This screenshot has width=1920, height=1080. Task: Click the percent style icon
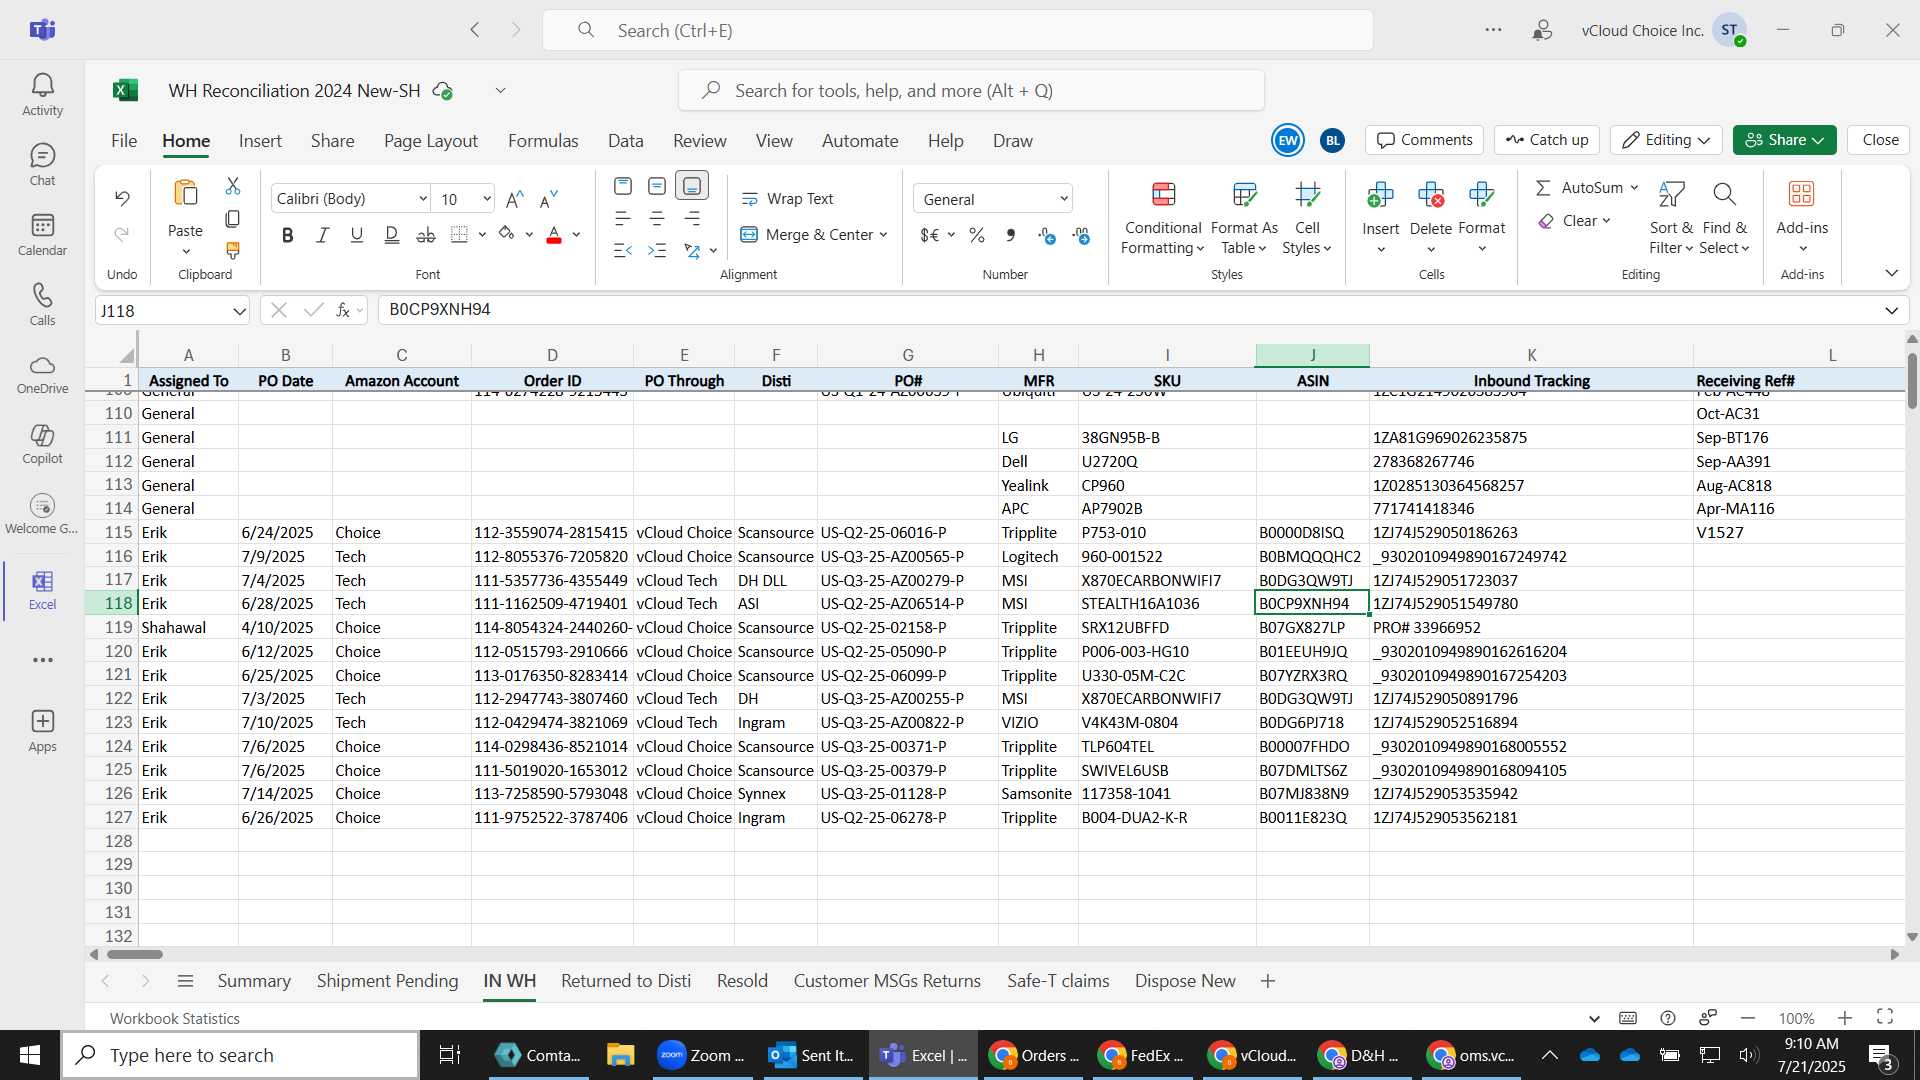(977, 235)
